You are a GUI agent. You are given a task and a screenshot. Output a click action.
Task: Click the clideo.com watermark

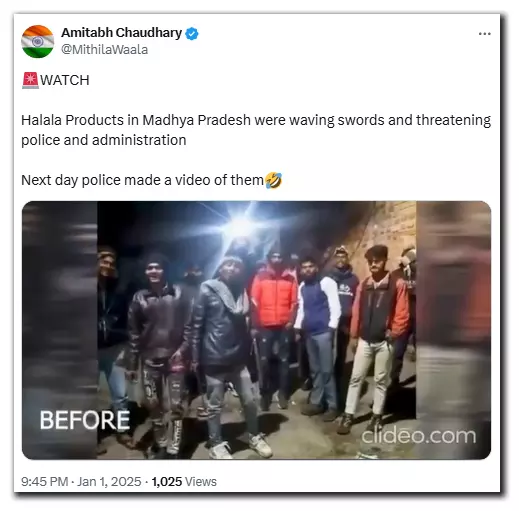coord(419,436)
